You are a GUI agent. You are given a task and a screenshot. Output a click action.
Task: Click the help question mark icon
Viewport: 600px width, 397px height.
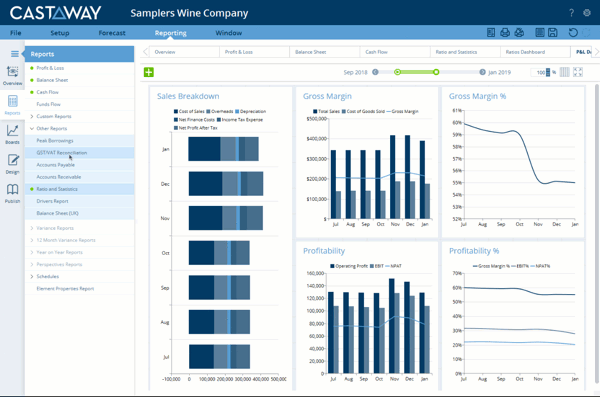(x=571, y=13)
